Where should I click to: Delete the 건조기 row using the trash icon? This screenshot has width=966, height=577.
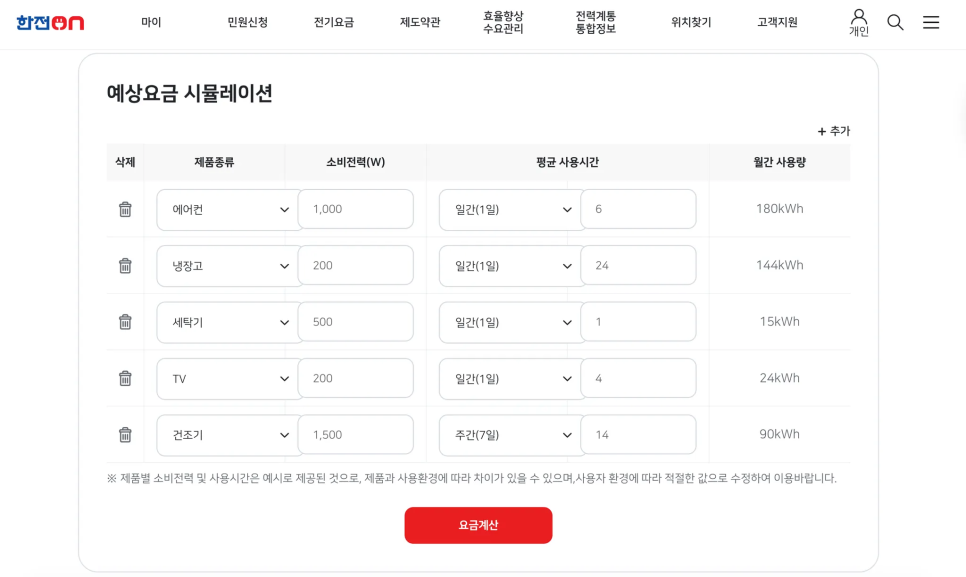(x=124, y=434)
